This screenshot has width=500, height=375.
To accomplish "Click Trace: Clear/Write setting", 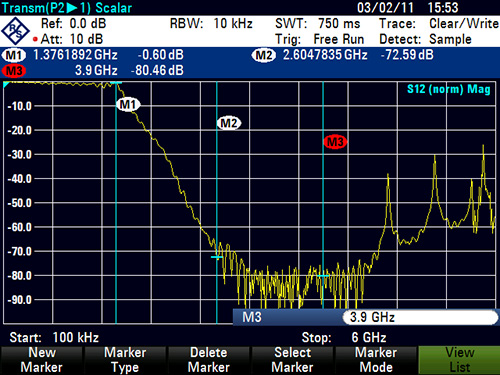I will [439, 24].
